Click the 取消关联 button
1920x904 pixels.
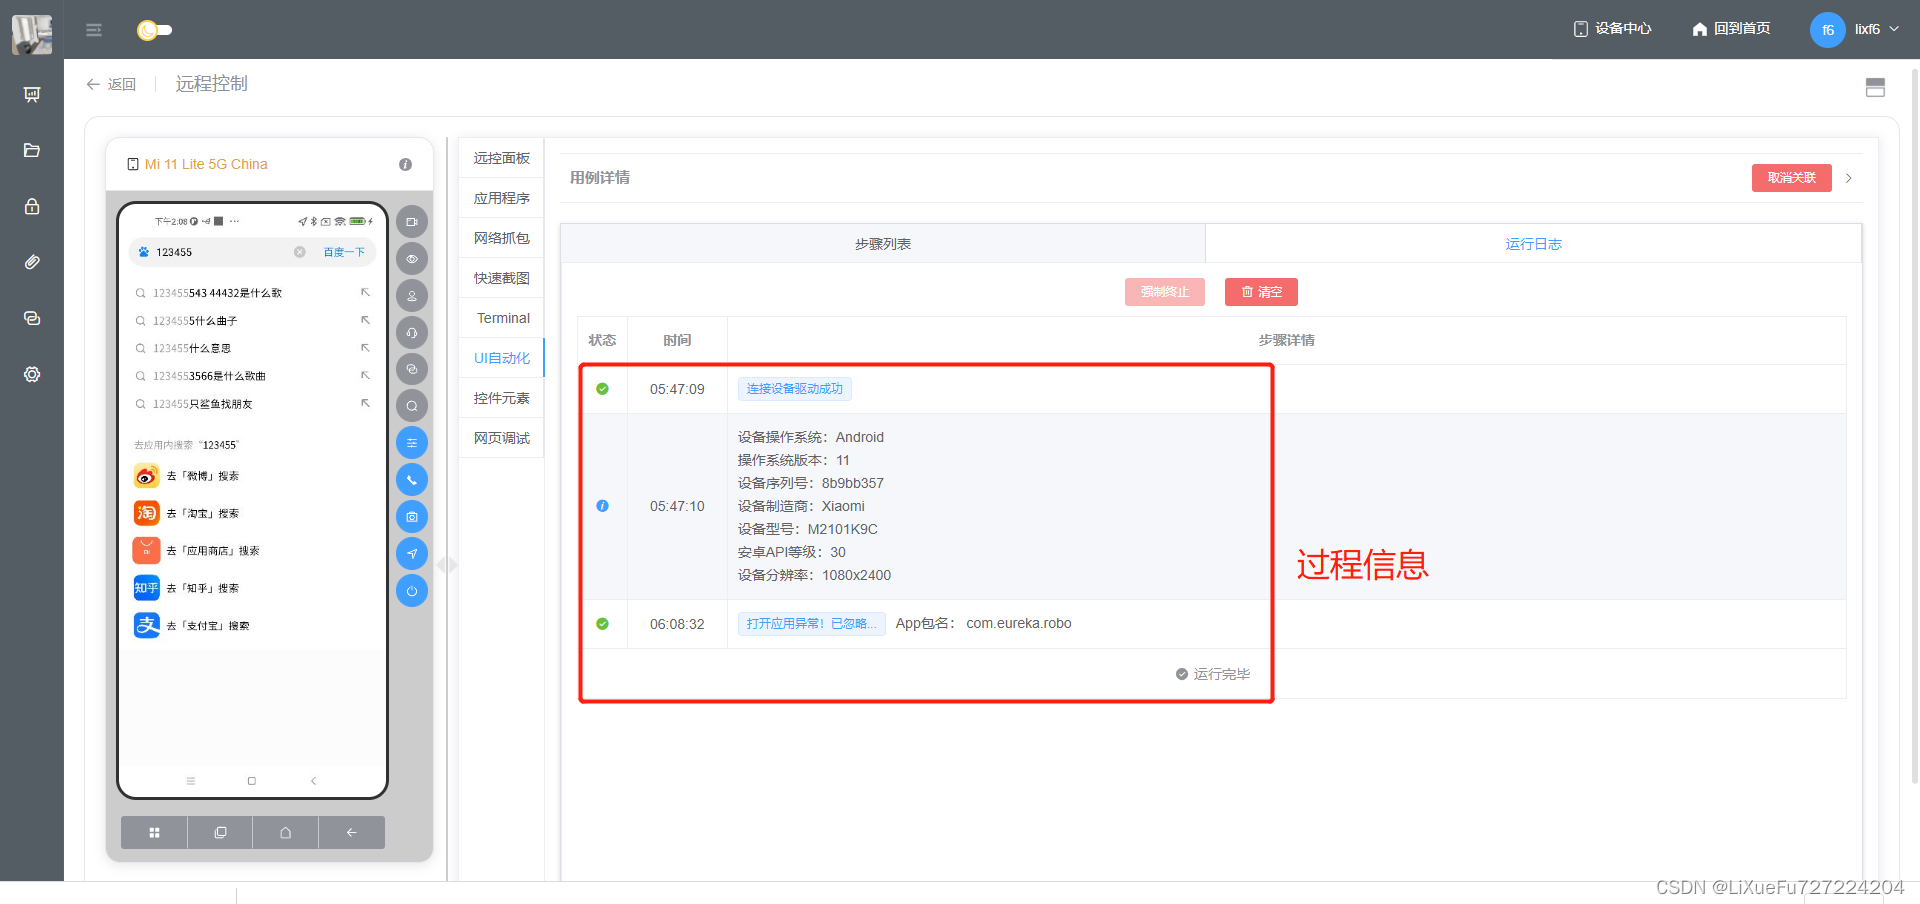pos(1791,178)
